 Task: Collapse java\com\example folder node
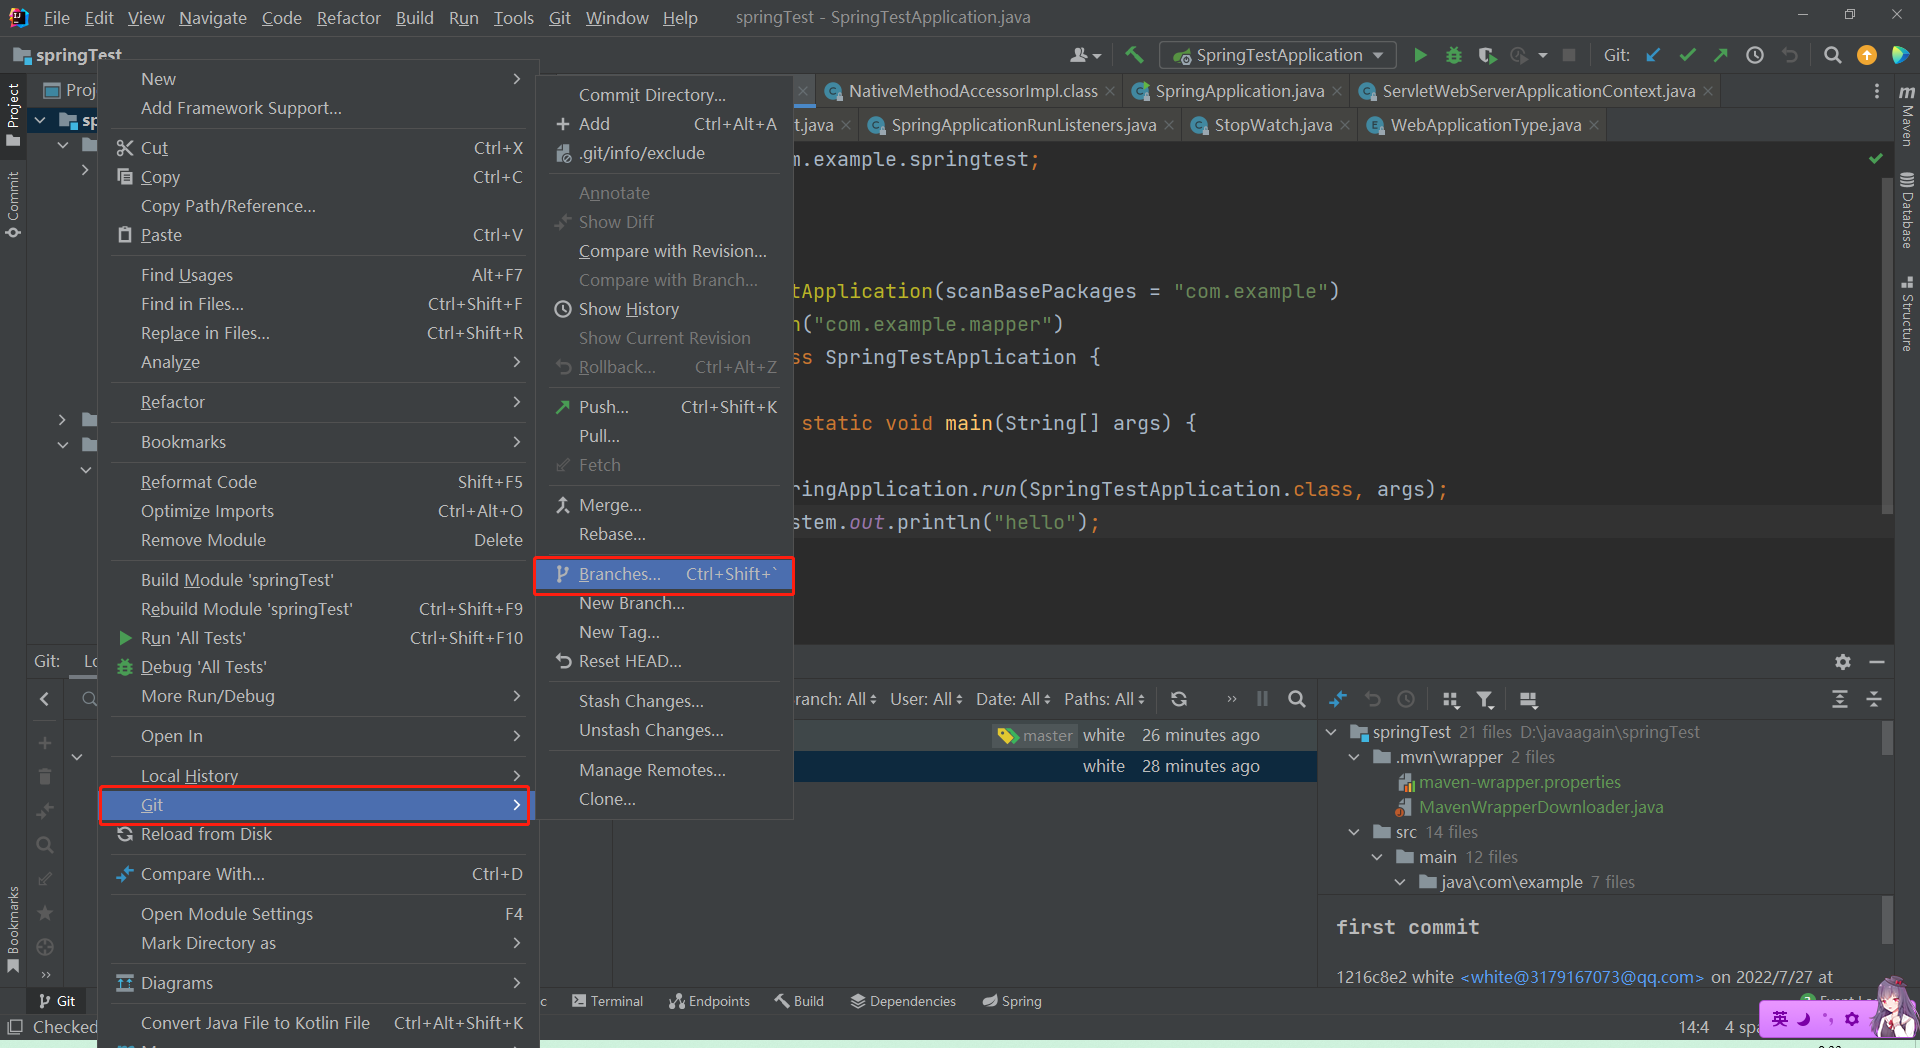click(1400, 882)
